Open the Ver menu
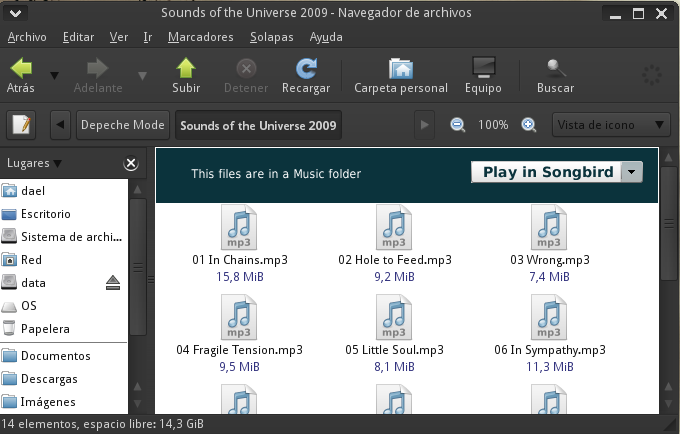 tap(118, 37)
